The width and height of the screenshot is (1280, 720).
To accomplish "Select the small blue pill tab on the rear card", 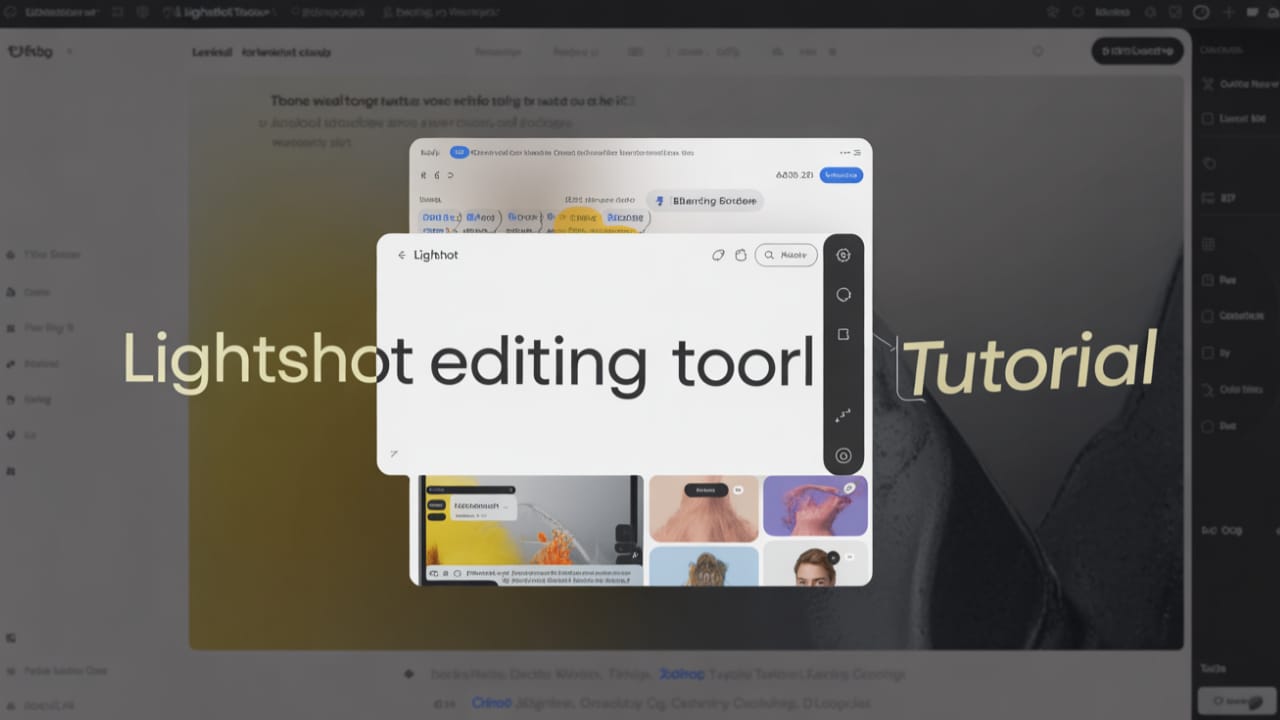I will (459, 153).
